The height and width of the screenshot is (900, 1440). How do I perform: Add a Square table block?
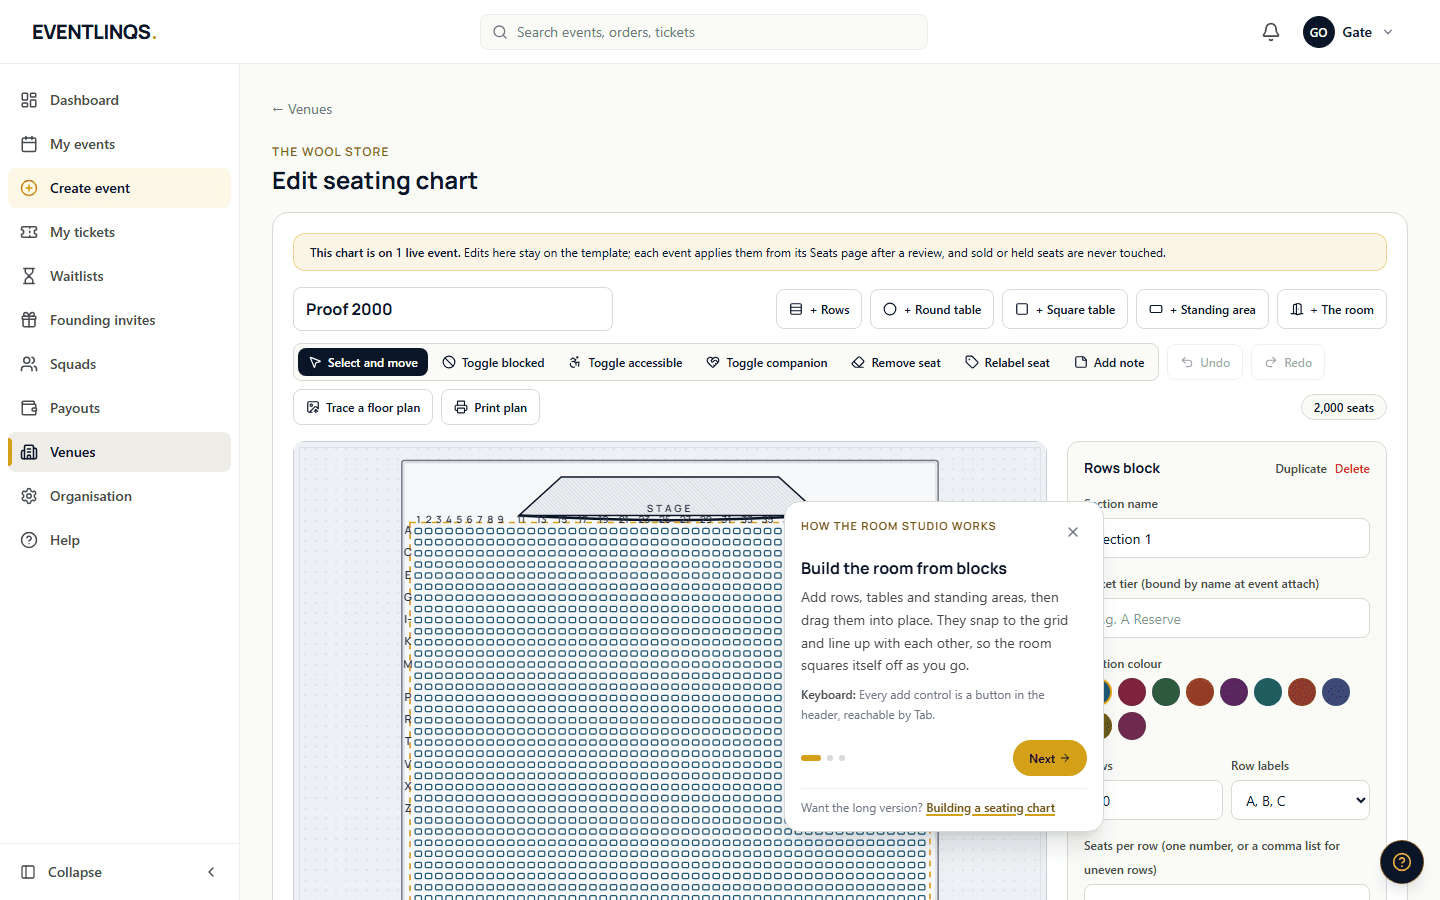(x=1065, y=309)
